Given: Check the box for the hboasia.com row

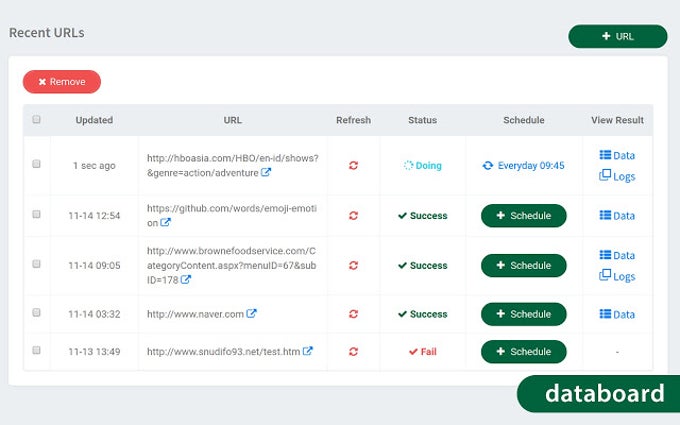Looking at the screenshot, I should (37, 164).
